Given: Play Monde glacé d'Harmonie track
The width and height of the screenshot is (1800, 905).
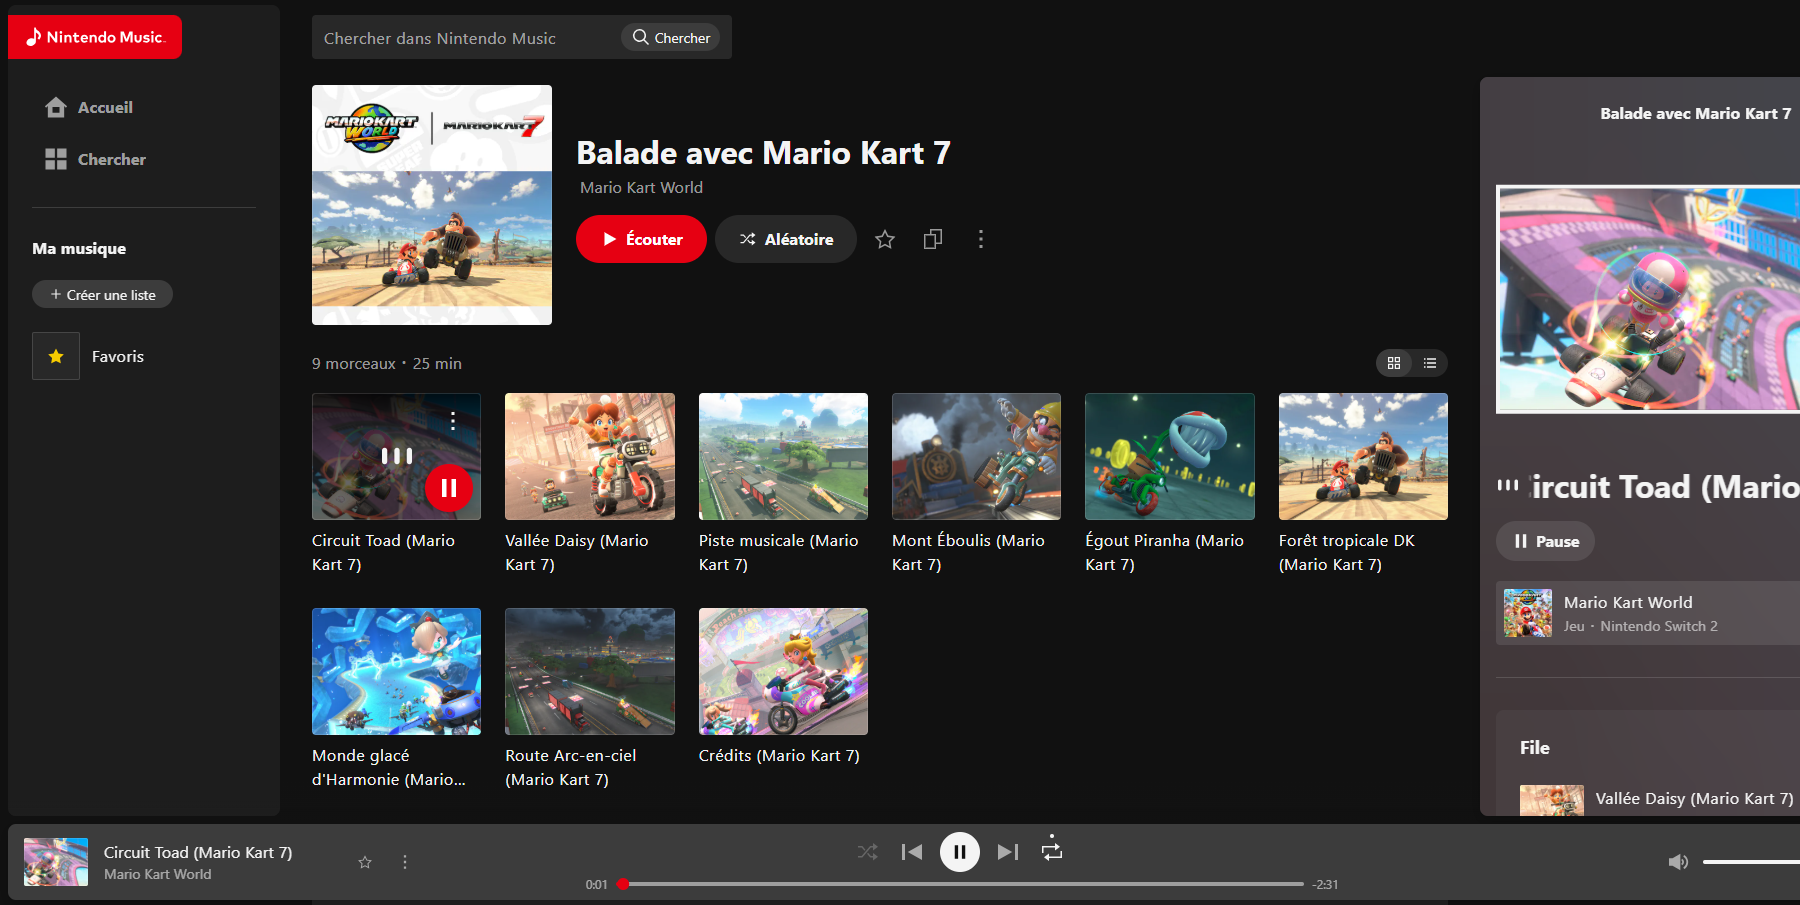Looking at the screenshot, I should tap(396, 671).
